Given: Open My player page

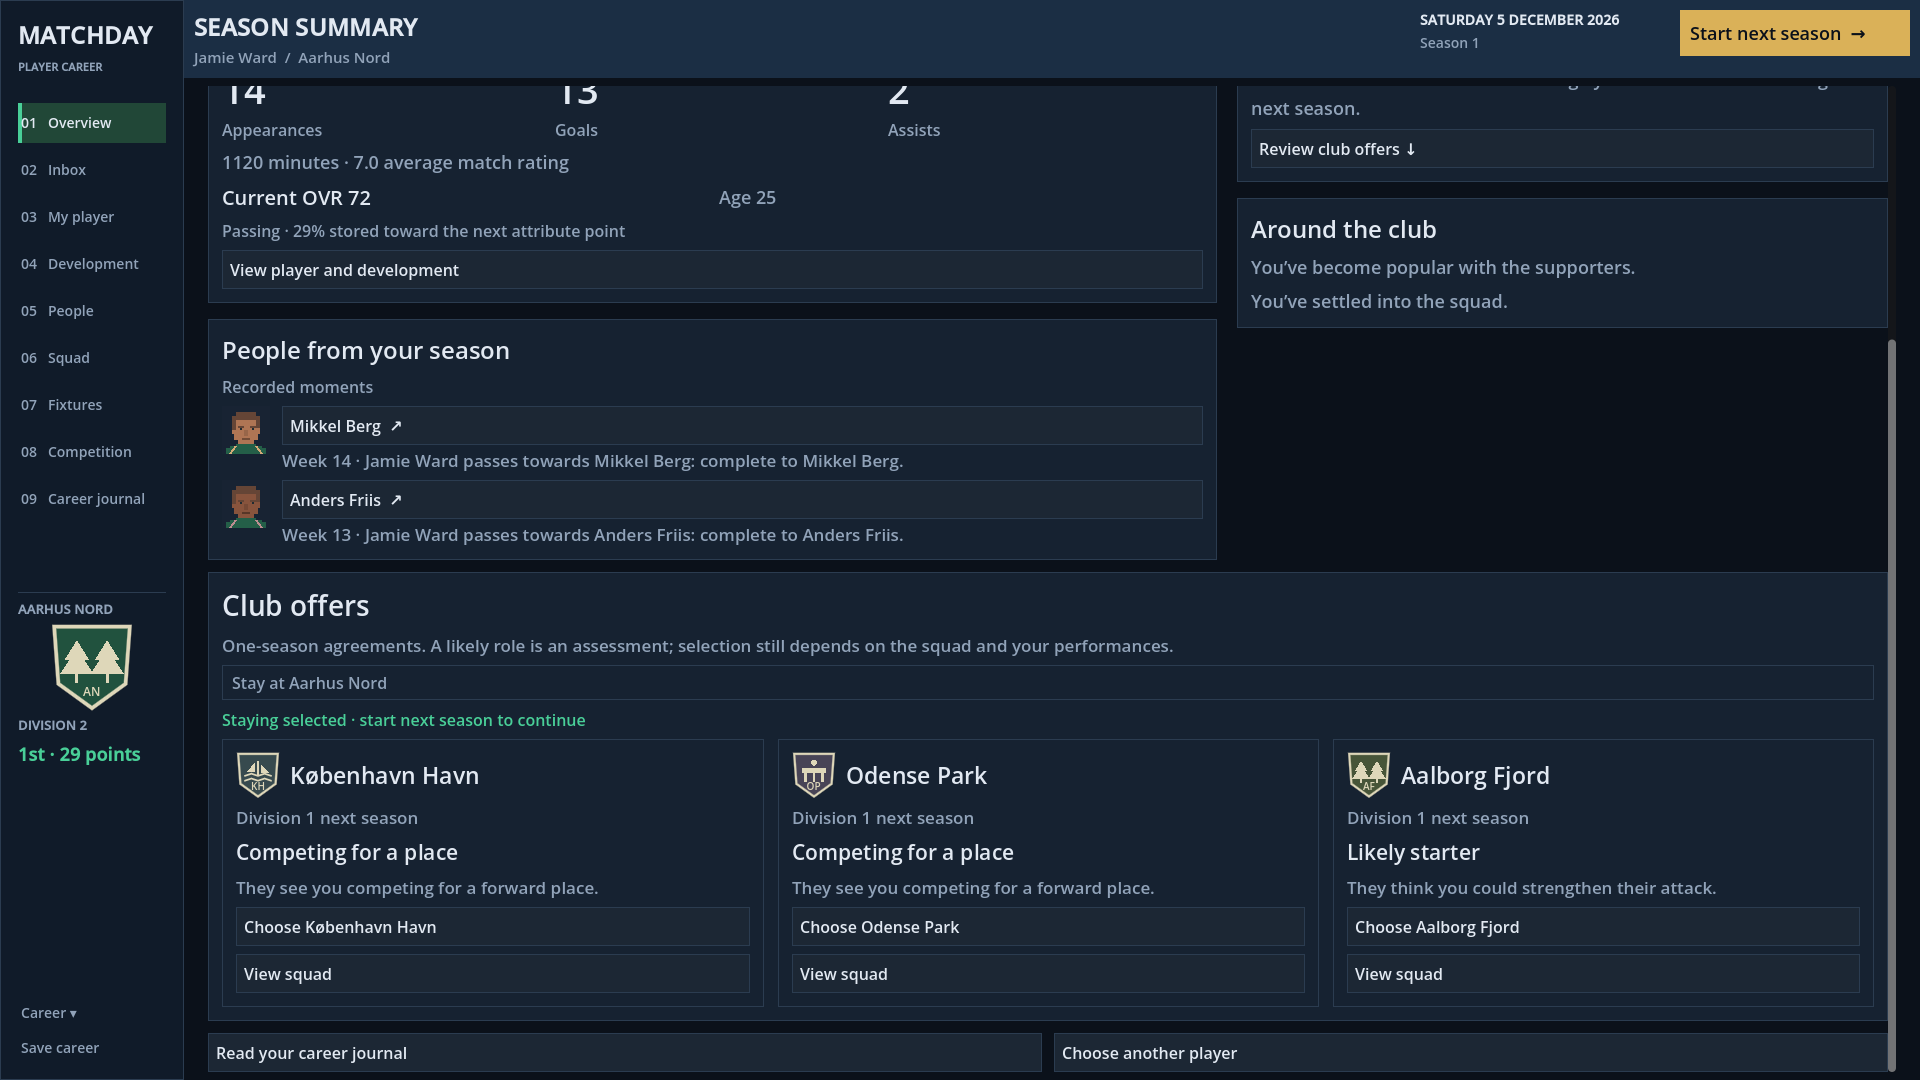Looking at the screenshot, I should tap(92, 217).
